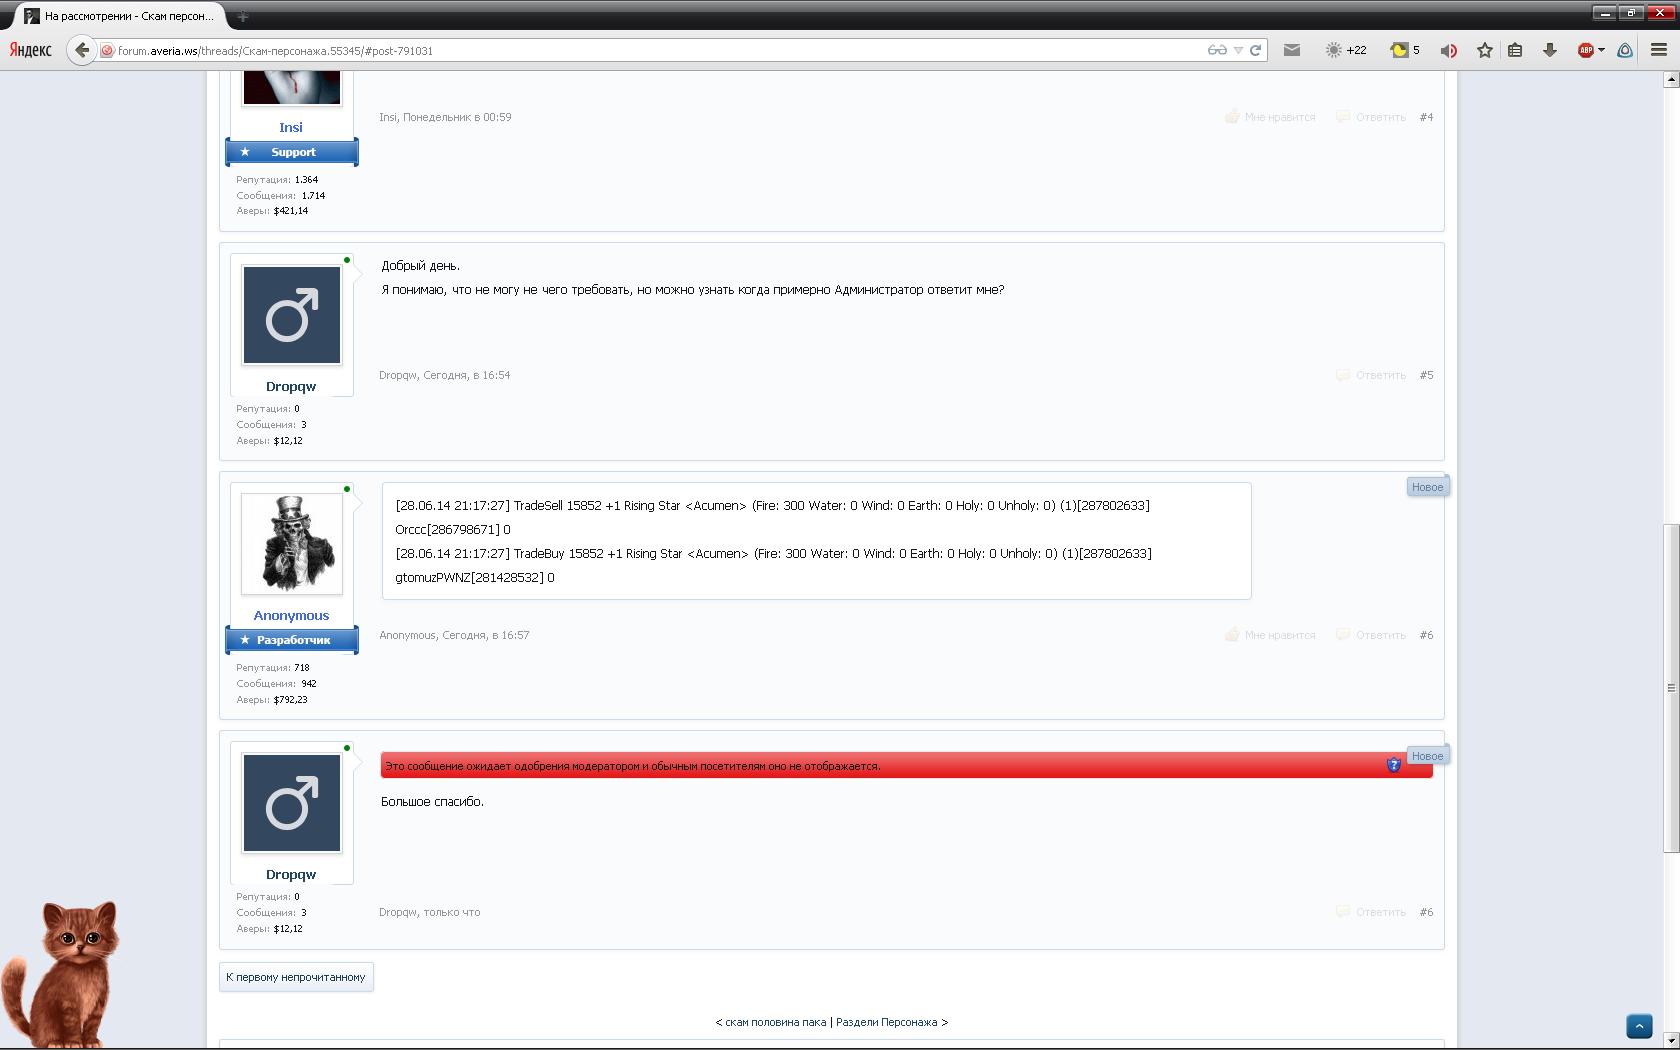Open the weather widget showing +22
Viewport: 1680px width, 1050px height.
(x=1346, y=50)
